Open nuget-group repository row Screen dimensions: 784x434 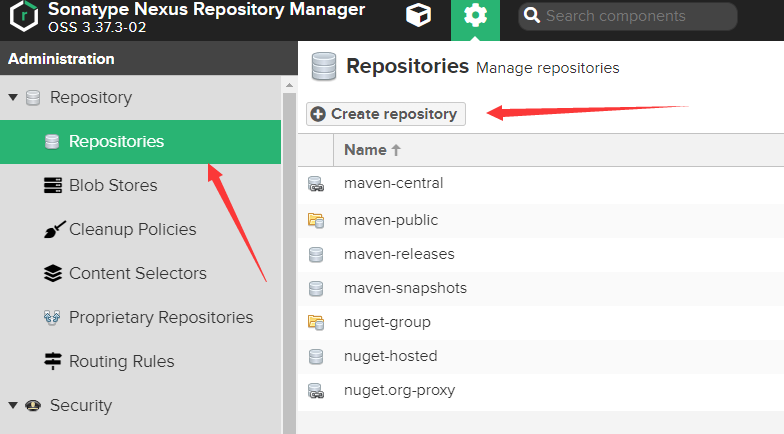tap(541, 322)
